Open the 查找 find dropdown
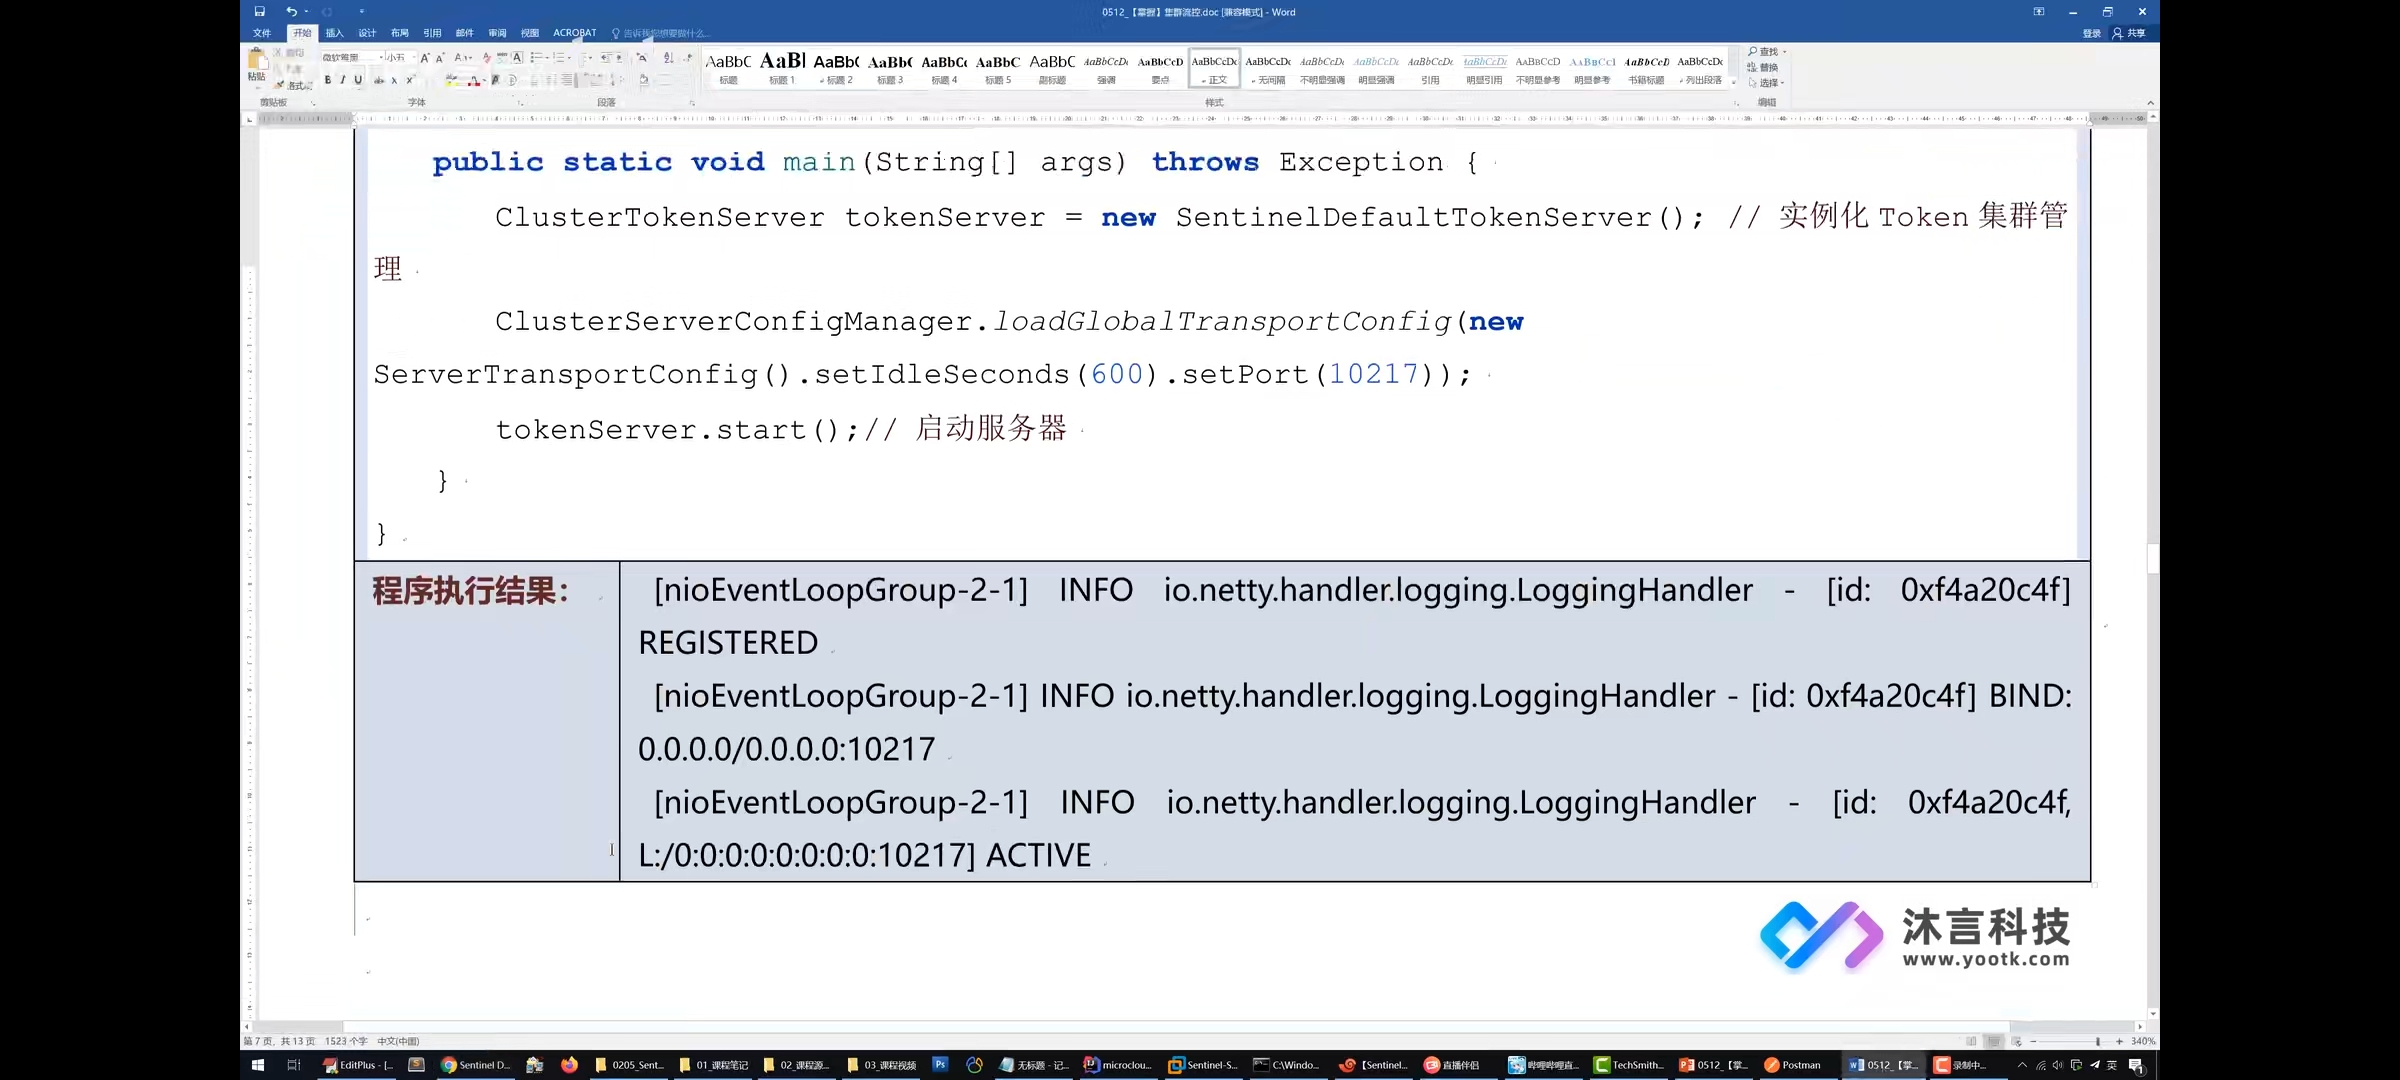The image size is (2400, 1080). pos(1767,52)
